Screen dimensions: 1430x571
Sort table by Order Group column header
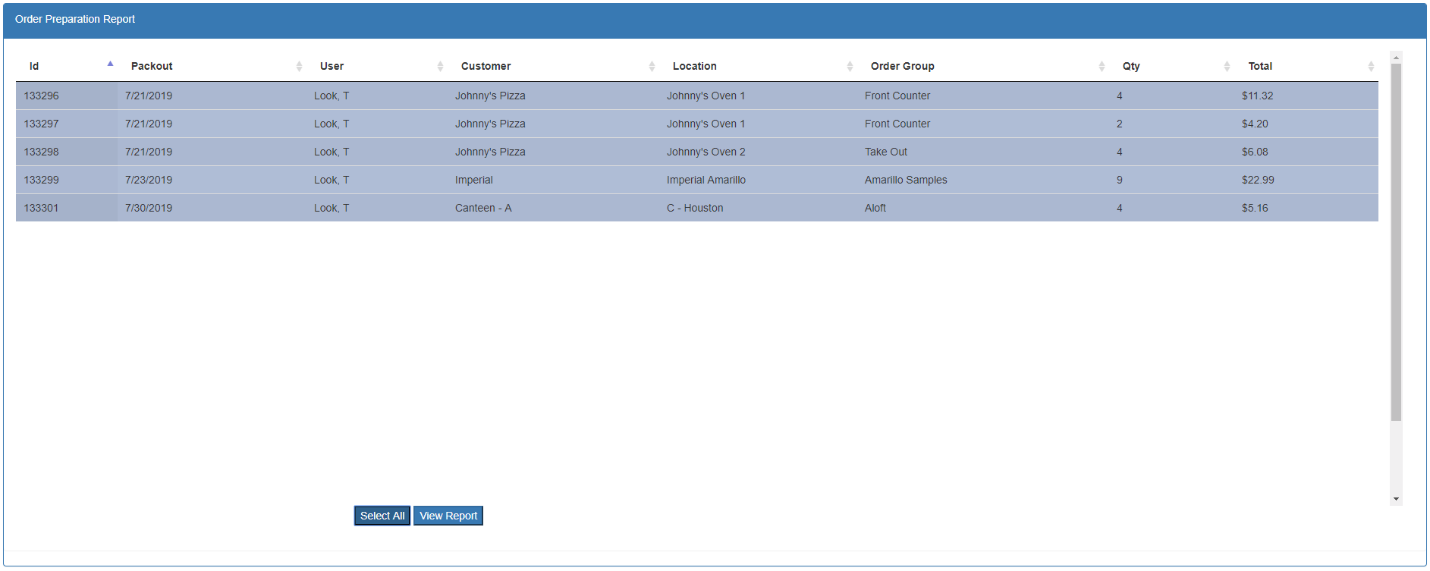coord(984,66)
